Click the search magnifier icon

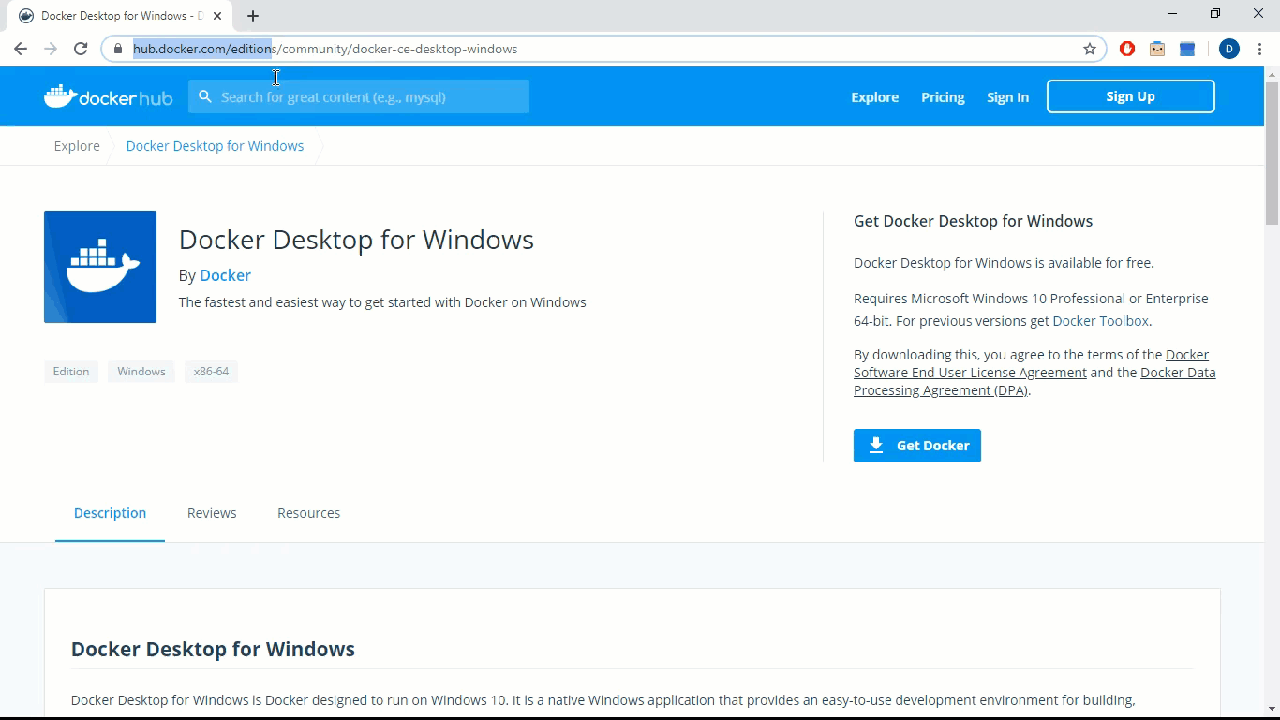(x=205, y=96)
